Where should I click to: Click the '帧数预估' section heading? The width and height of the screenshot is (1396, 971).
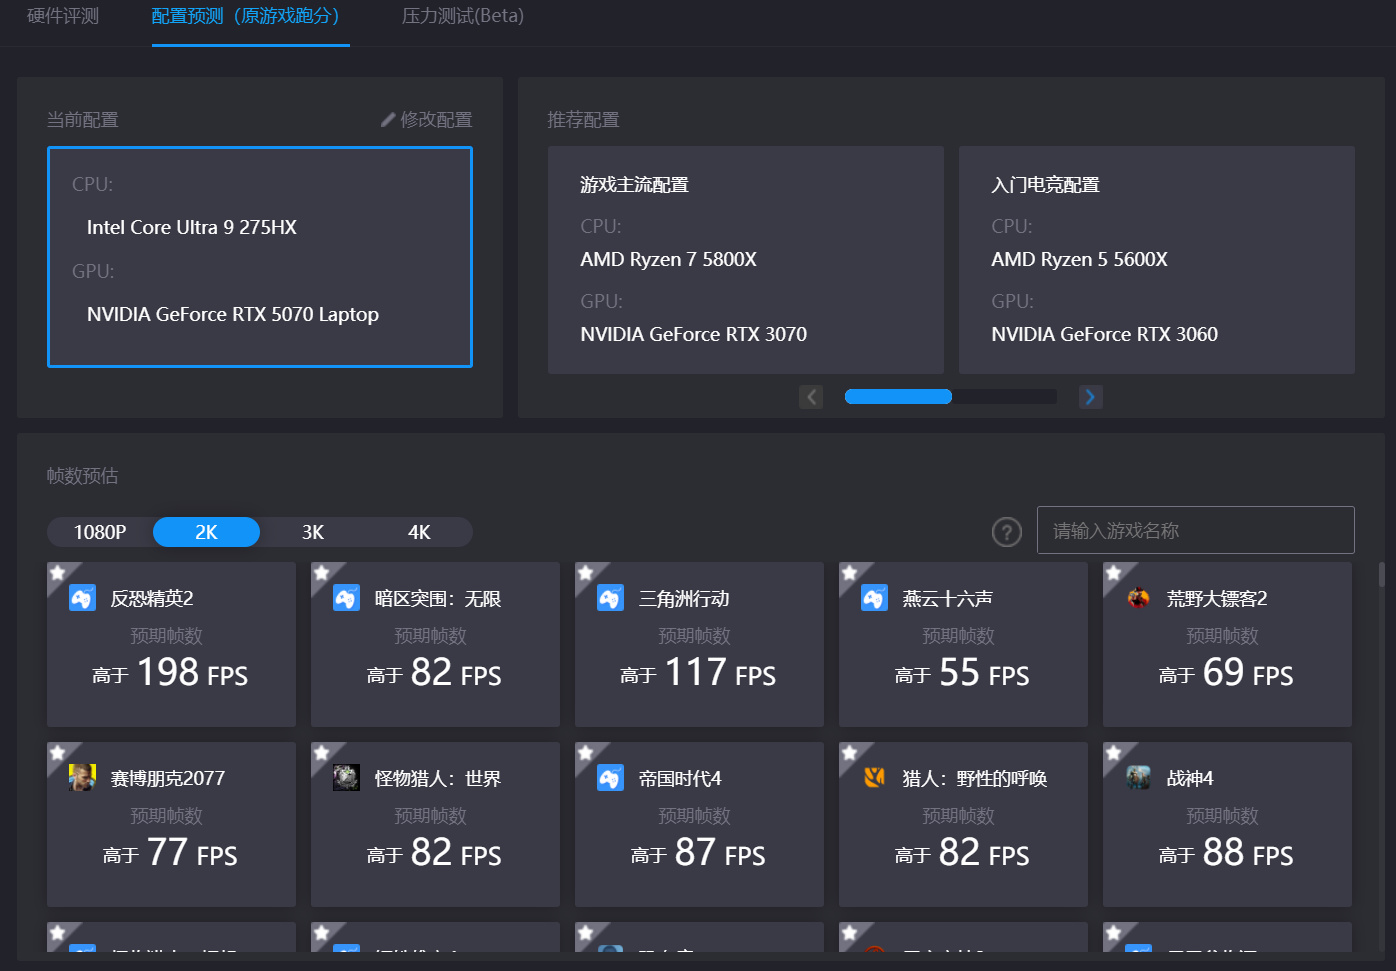[x=83, y=476]
